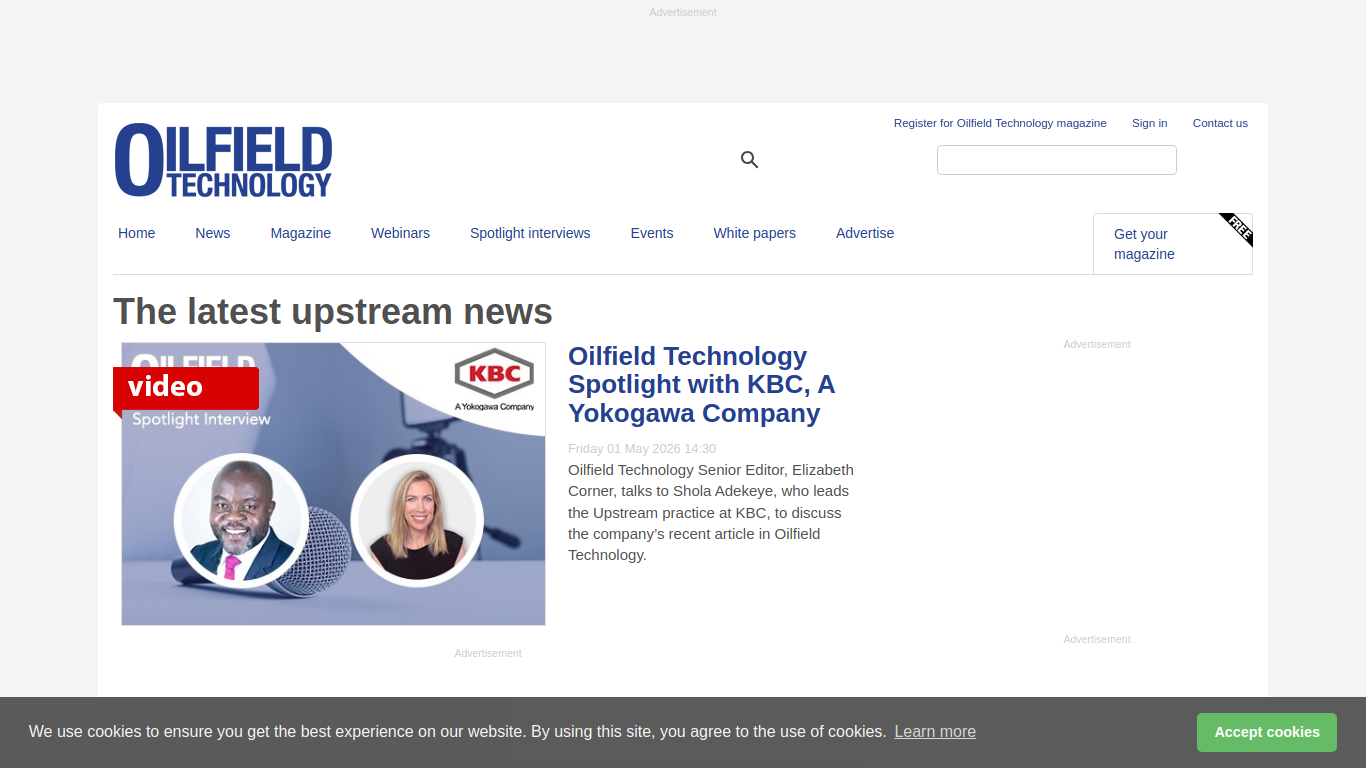Click The latest upstream news heading

(333, 312)
